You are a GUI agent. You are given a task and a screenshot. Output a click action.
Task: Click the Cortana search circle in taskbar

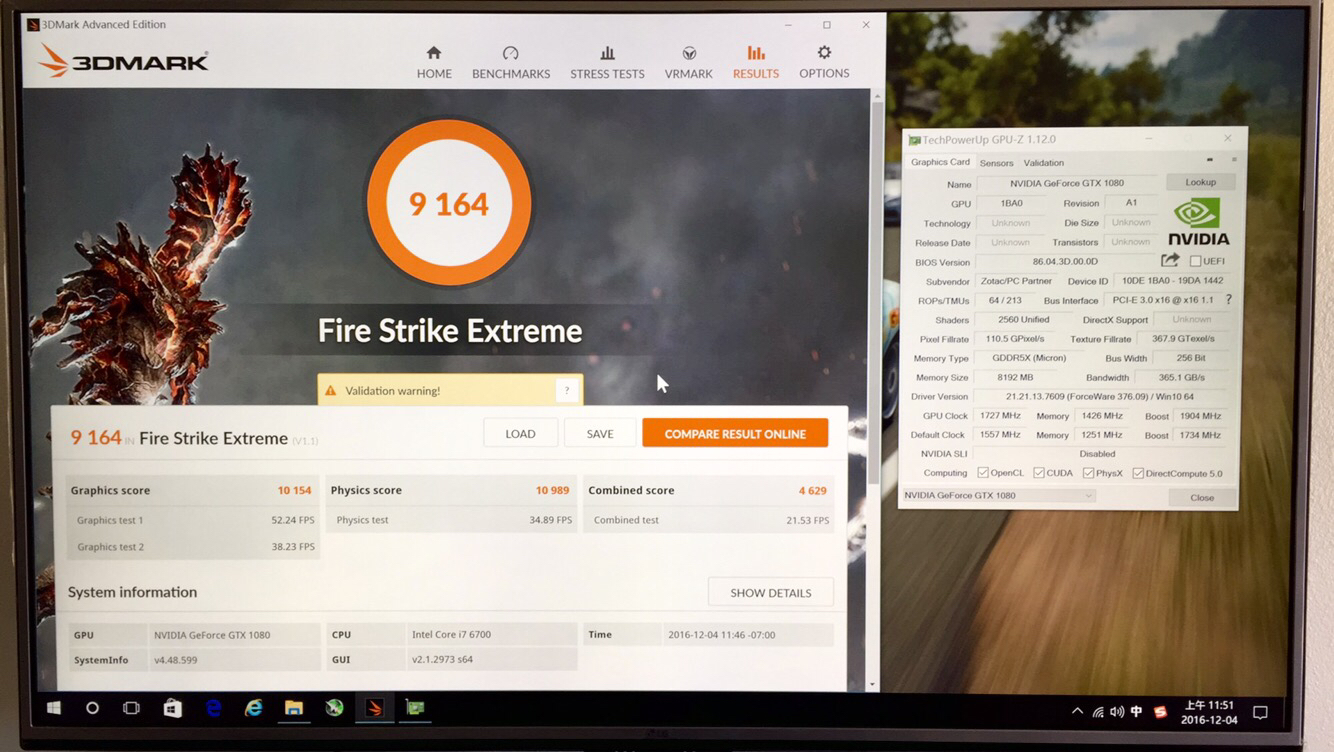(x=92, y=708)
